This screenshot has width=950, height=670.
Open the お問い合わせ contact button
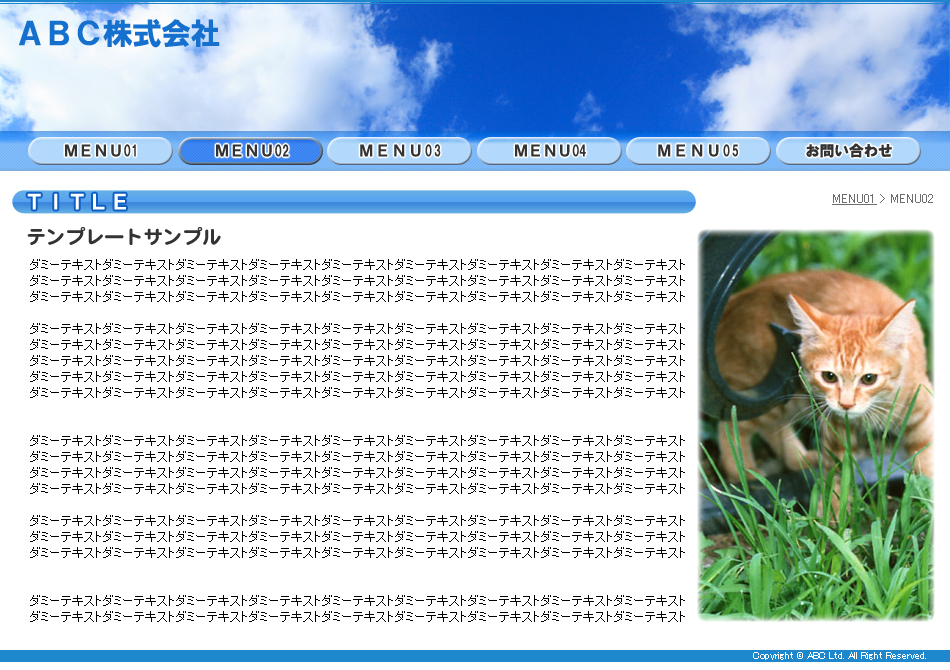coord(848,151)
